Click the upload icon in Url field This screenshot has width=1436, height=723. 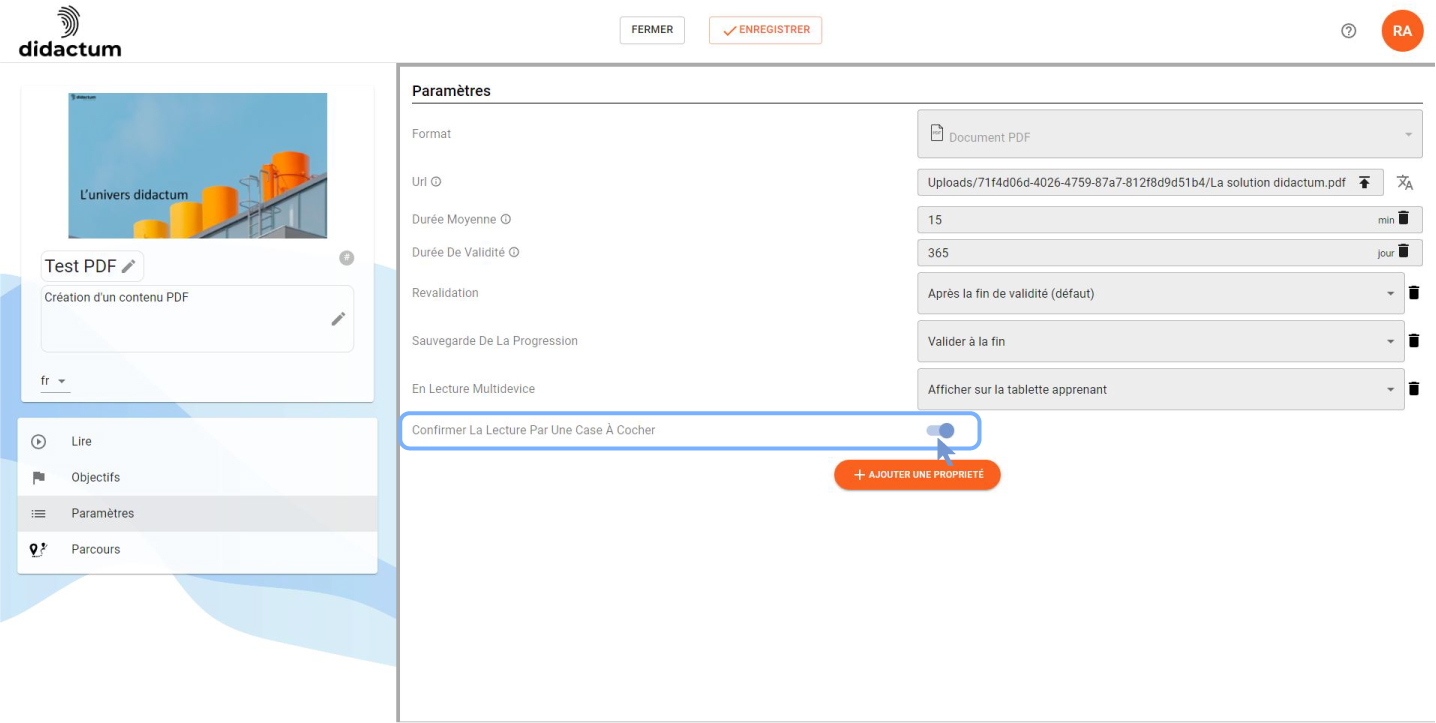(x=1364, y=183)
